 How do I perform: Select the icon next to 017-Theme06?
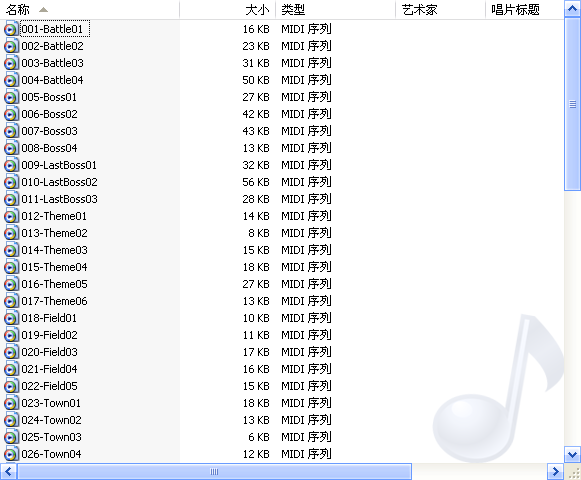click(x=11, y=301)
